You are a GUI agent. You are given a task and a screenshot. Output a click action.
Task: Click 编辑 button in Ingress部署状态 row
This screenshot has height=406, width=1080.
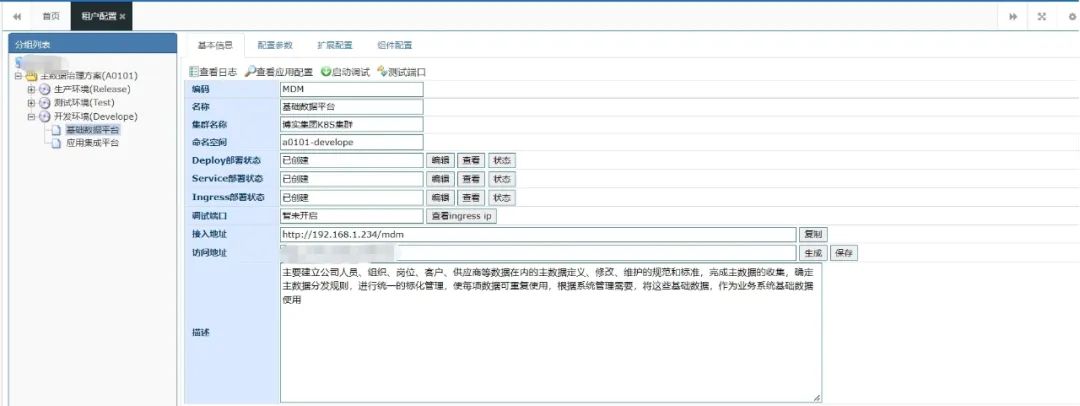pos(440,197)
